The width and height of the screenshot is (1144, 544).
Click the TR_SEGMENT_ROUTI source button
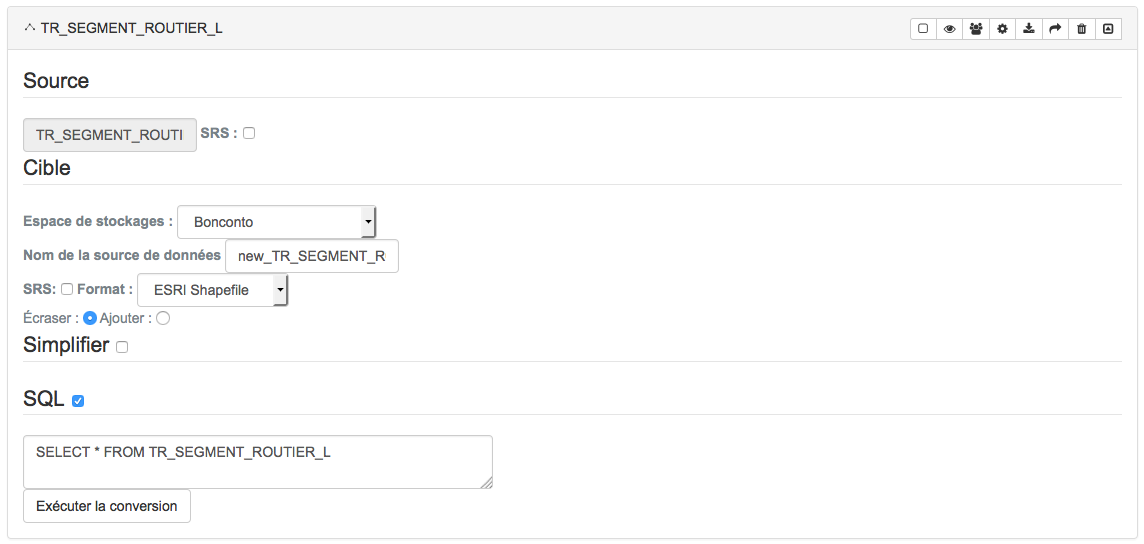[x=110, y=135]
